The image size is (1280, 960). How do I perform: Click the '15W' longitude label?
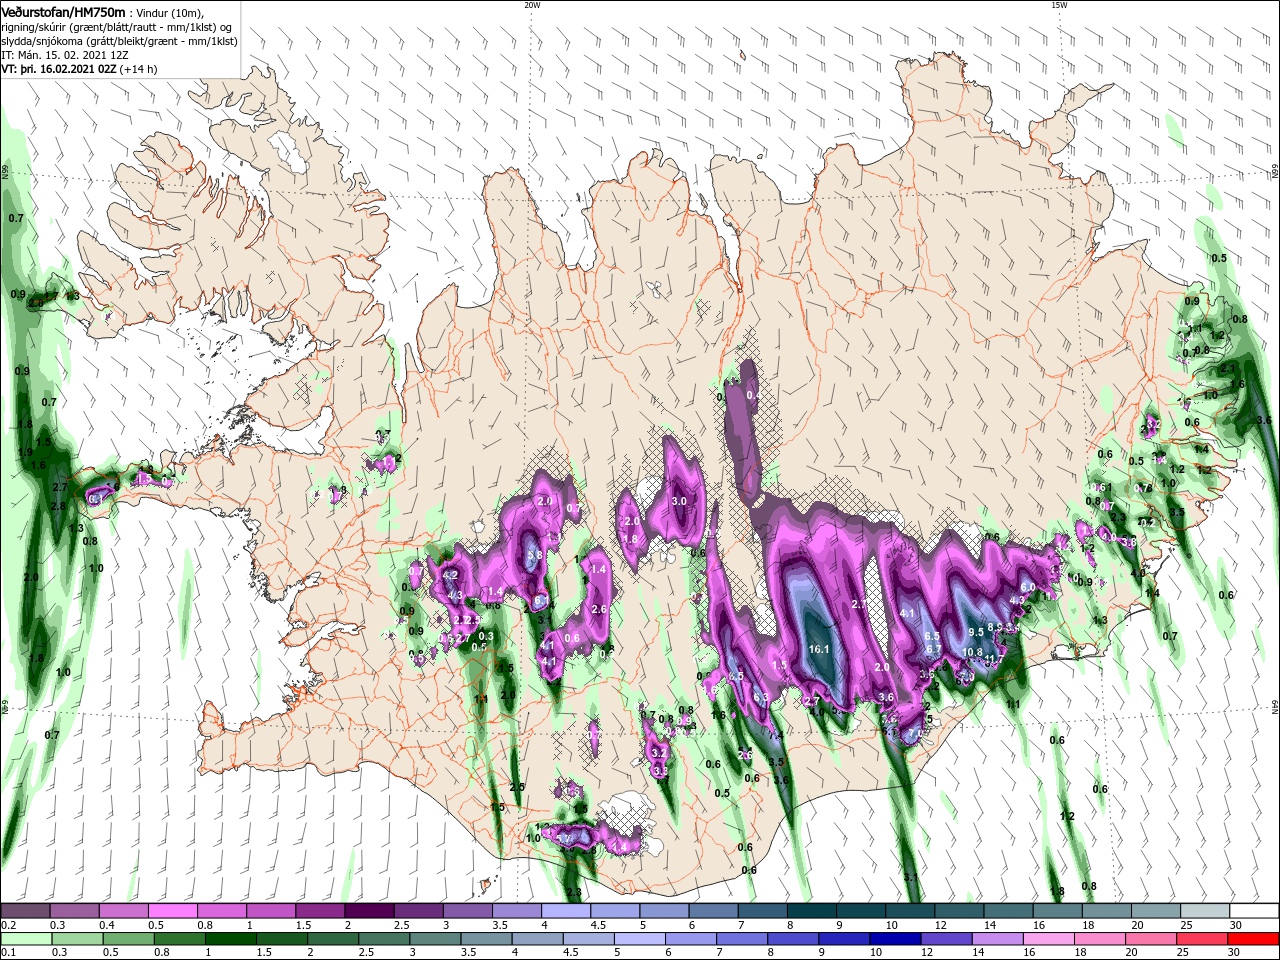[1059, 5]
